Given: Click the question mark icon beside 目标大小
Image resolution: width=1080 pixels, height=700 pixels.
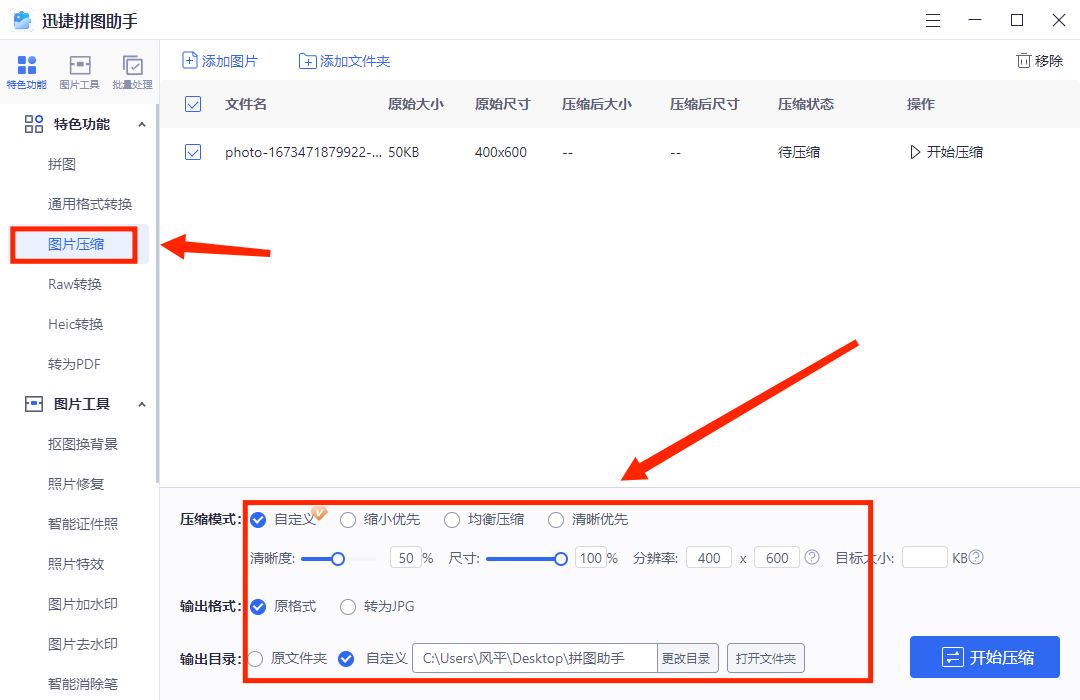Looking at the screenshot, I should [977, 558].
